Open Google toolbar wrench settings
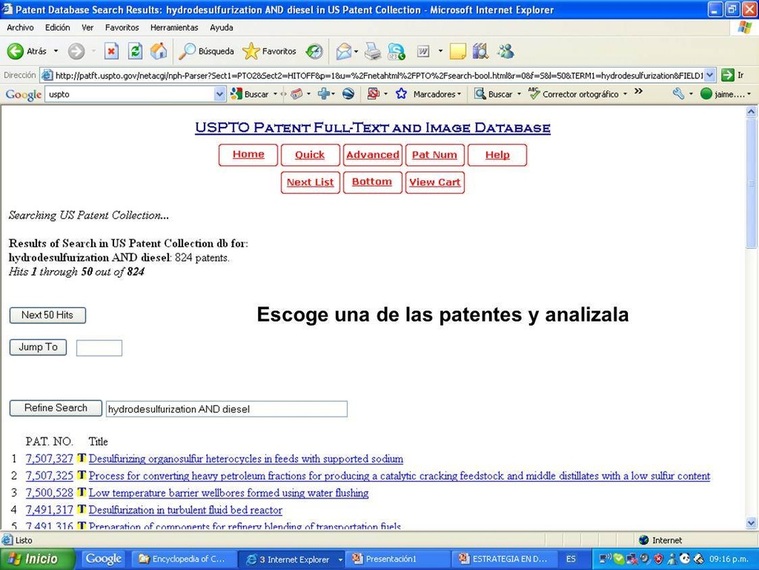The width and height of the screenshot is (759, 570). pos(678,94)
